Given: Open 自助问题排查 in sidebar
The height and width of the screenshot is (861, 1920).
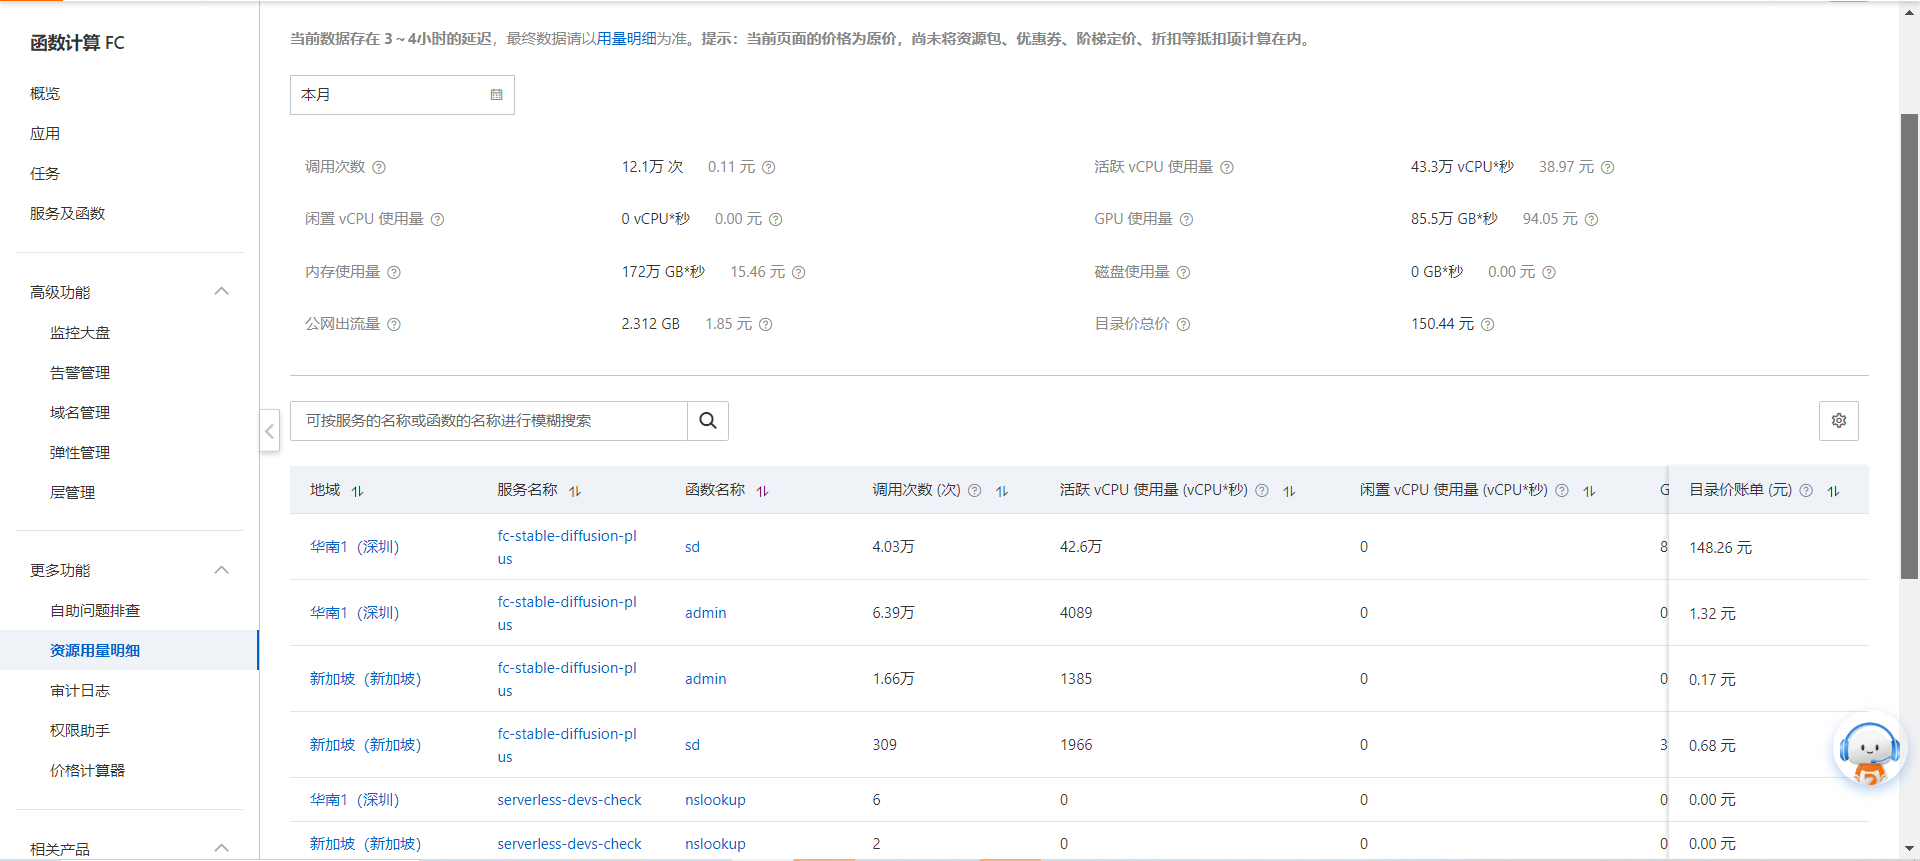Looking at the screenshot, I should 95,611.
